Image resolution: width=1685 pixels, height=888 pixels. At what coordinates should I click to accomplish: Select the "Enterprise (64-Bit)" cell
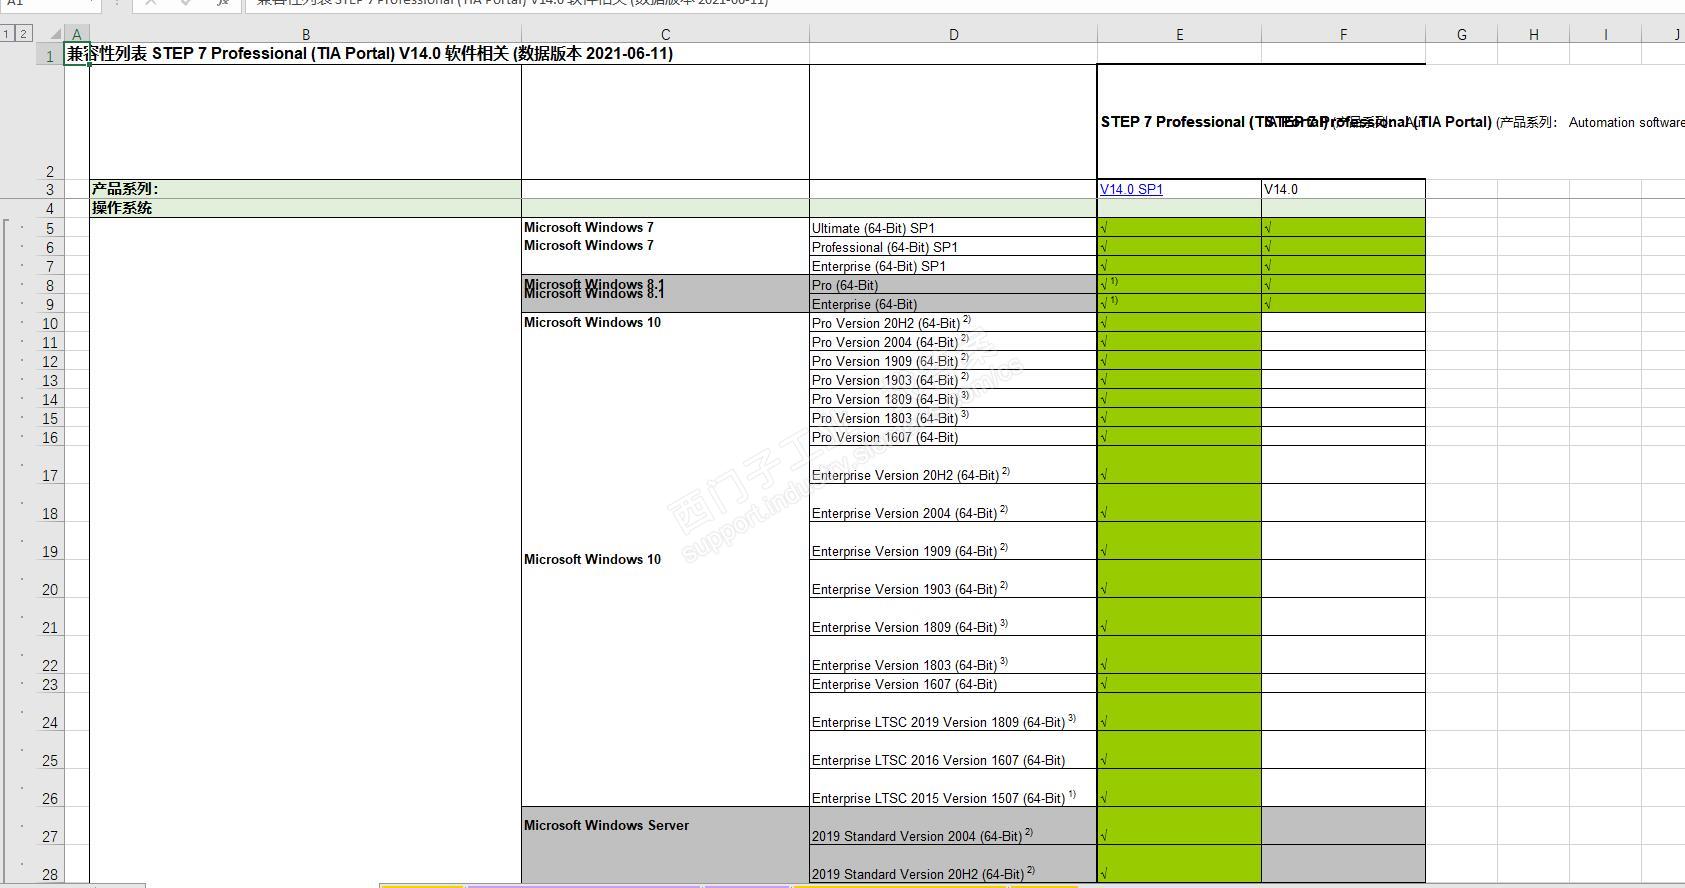[x=953, y=304]
